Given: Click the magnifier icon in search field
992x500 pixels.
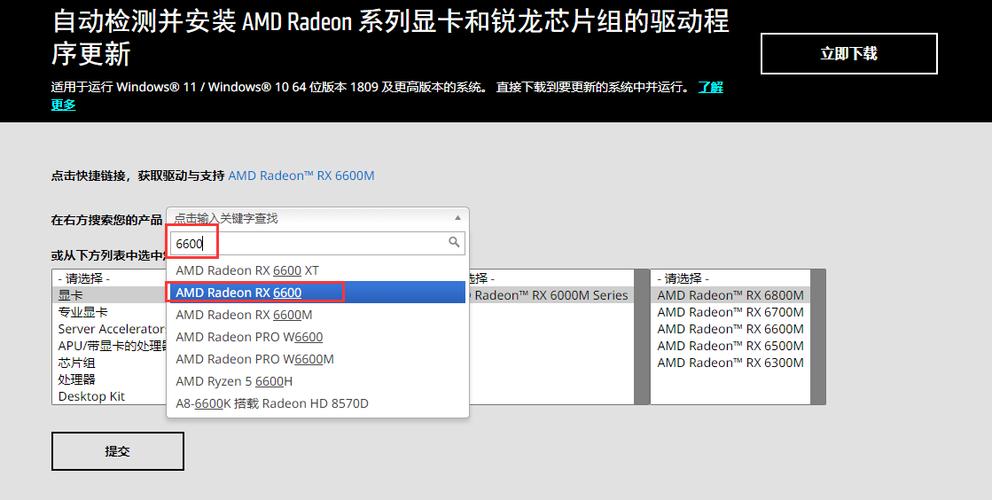Looking at the screenshot, I should 454,242.
